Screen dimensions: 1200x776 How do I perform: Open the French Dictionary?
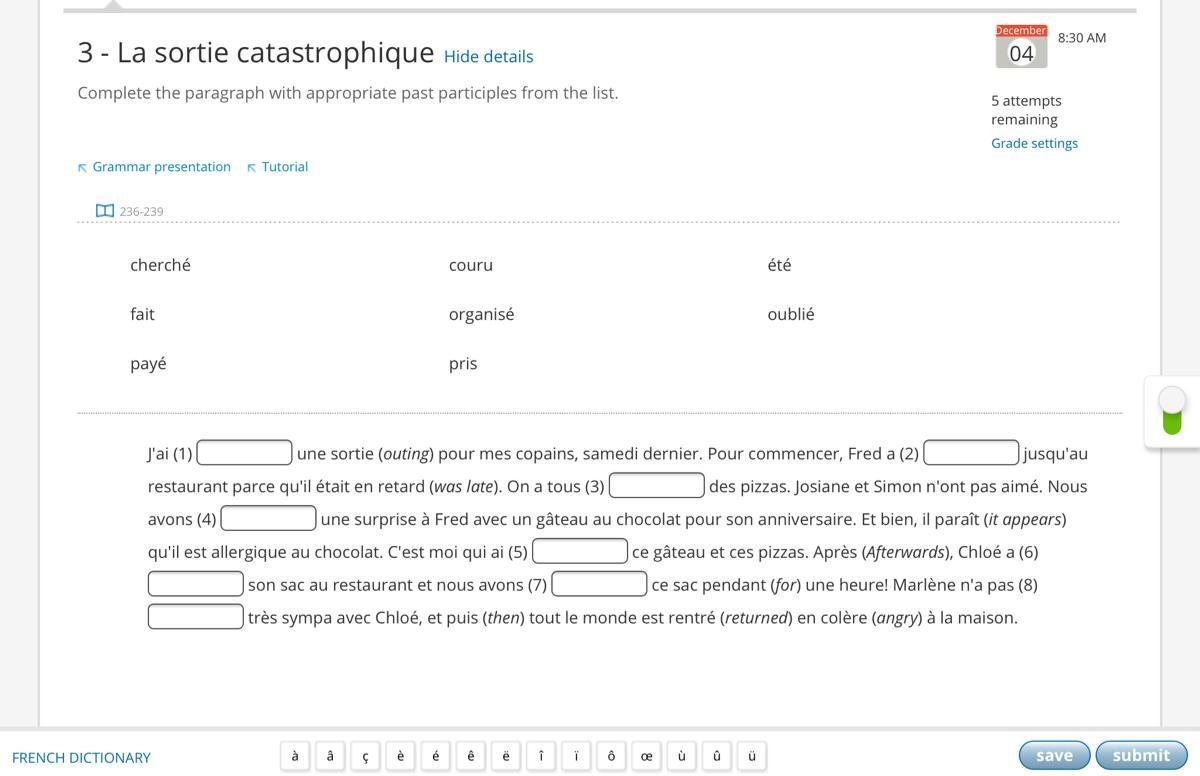pyautogui.click(x=81, y=757)
